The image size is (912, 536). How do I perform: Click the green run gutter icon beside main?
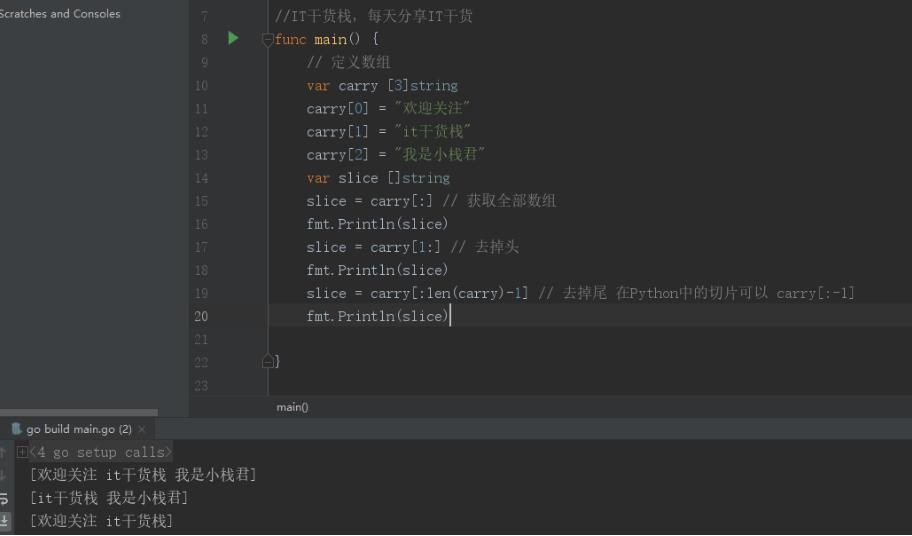click(x=233, y=38)
